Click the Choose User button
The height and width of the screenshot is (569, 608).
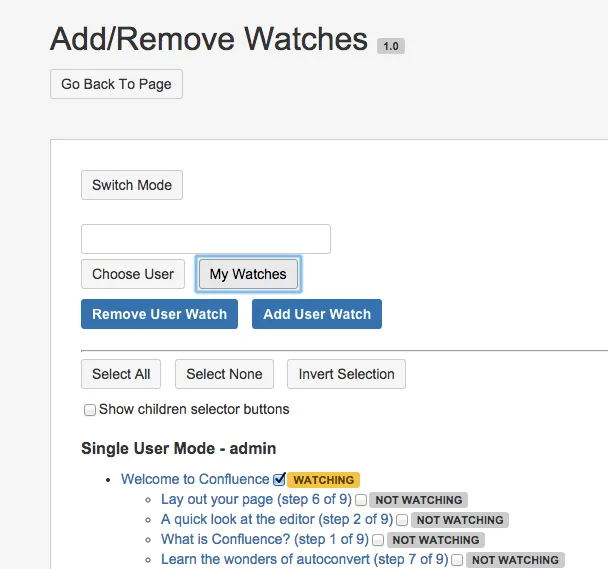(x=133, y=274)
